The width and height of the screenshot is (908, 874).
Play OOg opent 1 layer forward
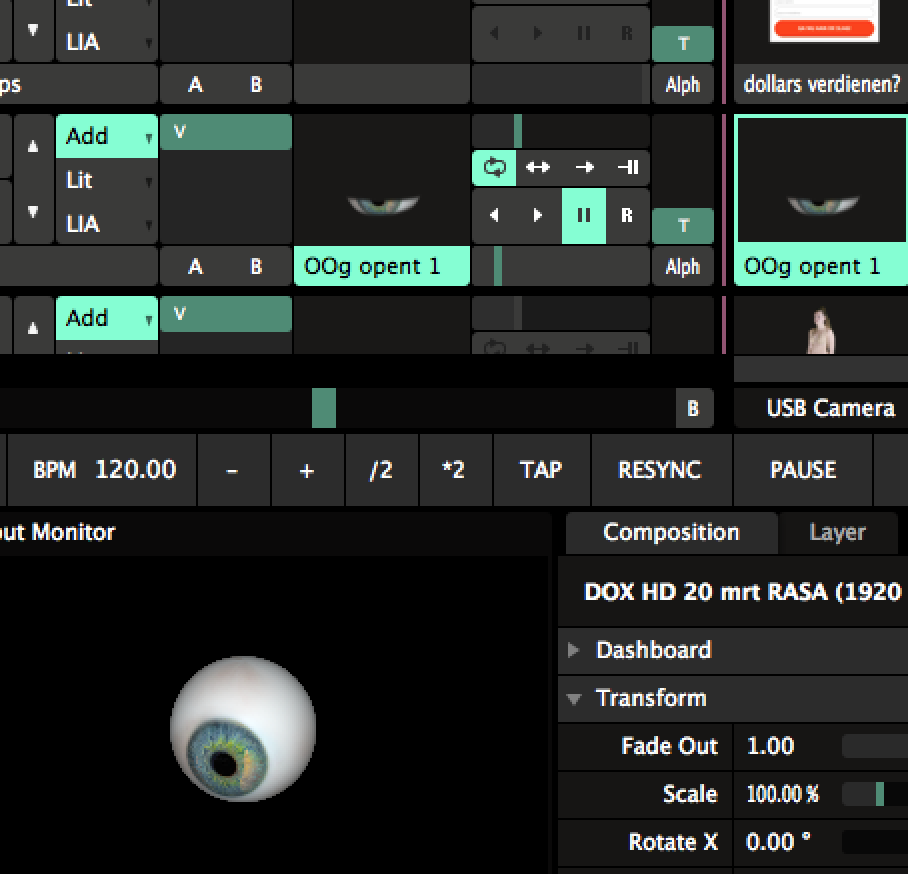(x=538, y=215)
